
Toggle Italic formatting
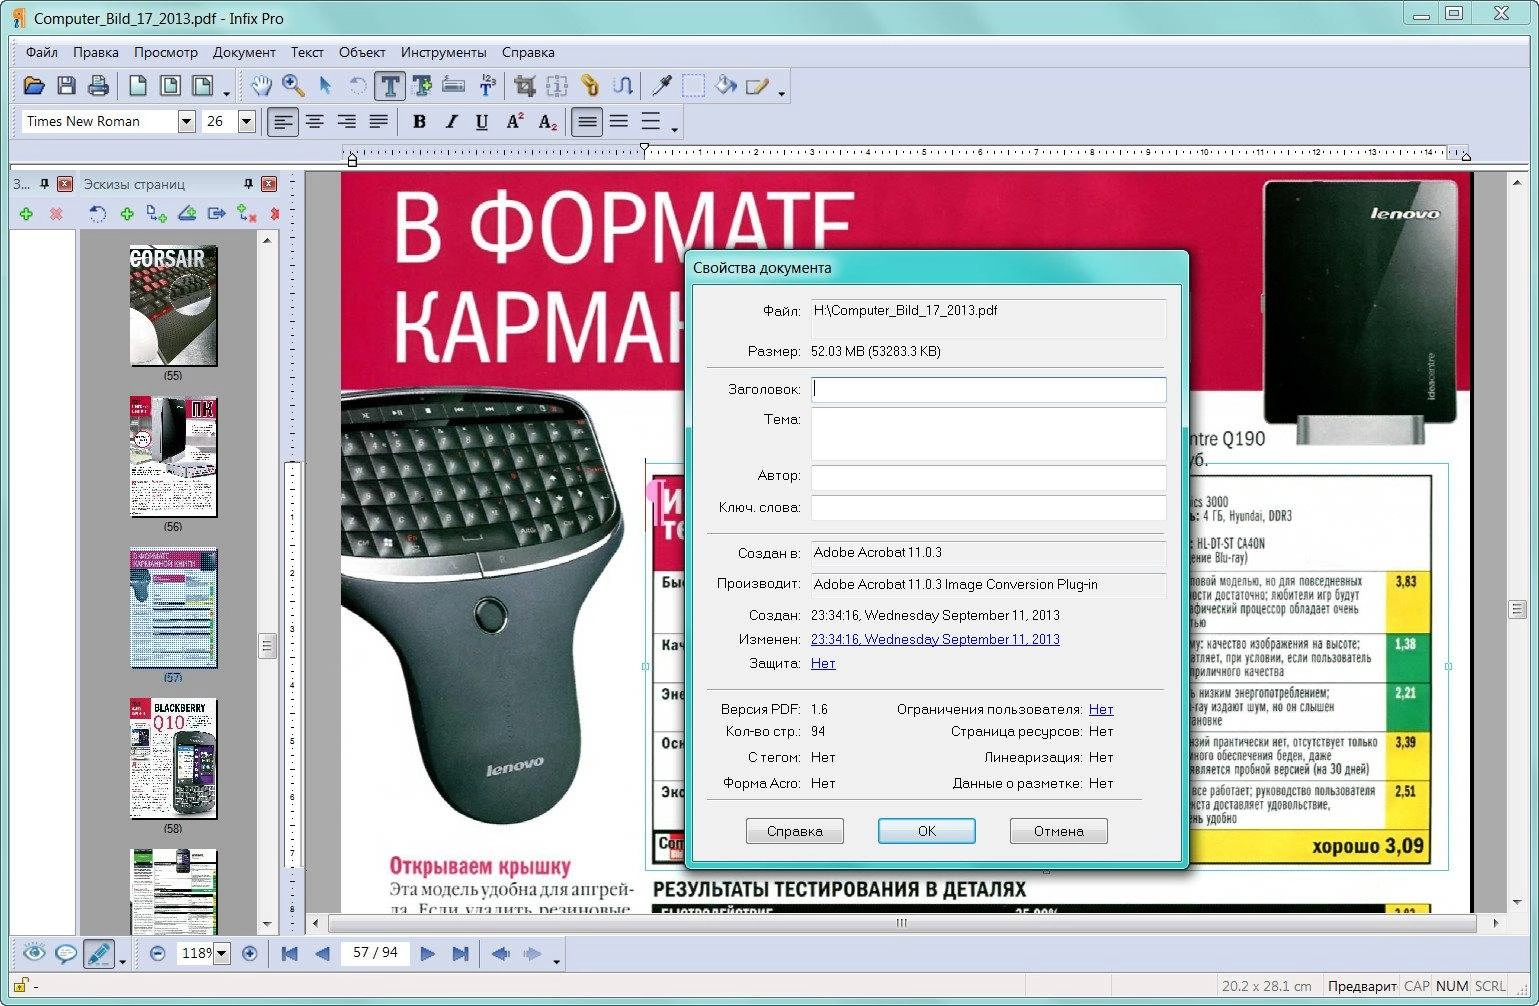click(451, 122)
